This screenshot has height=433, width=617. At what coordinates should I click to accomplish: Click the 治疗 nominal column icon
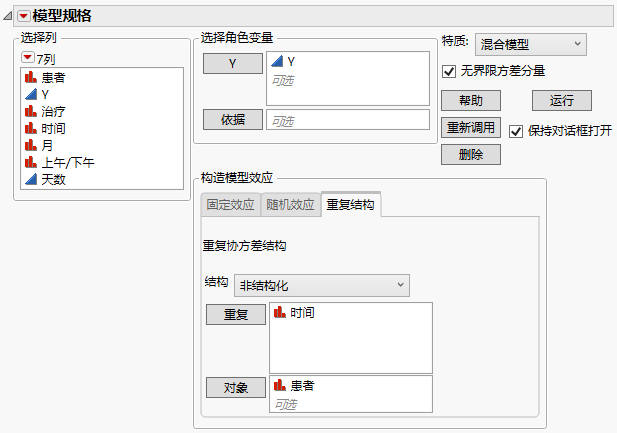[x=31, y=111]
